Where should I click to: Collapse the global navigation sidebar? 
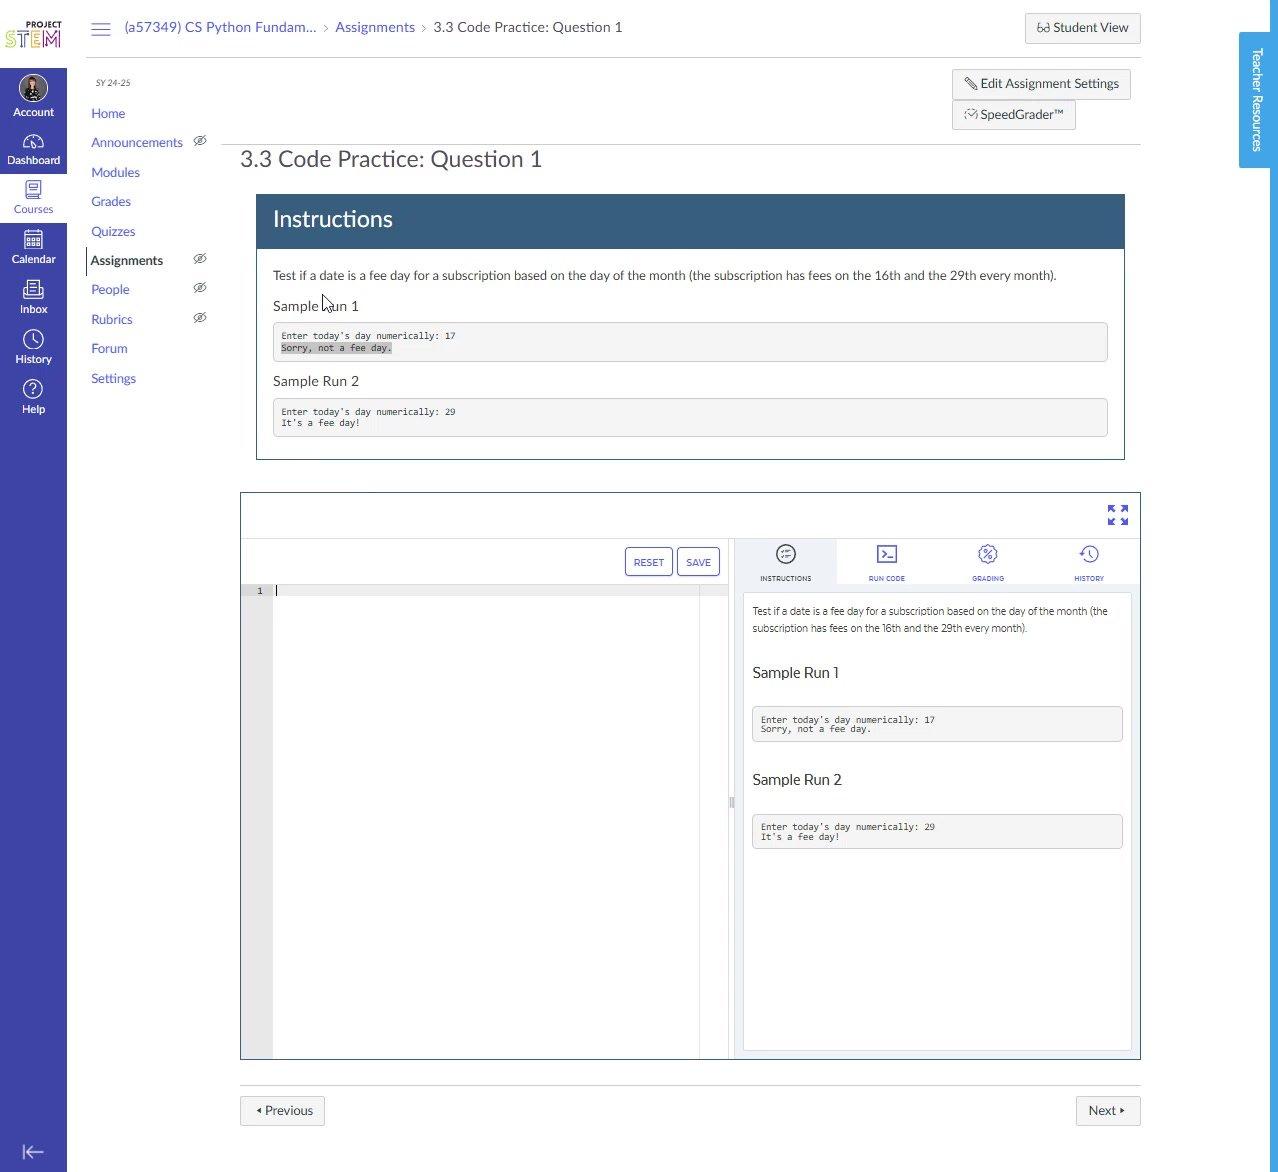click(33, 1152)
